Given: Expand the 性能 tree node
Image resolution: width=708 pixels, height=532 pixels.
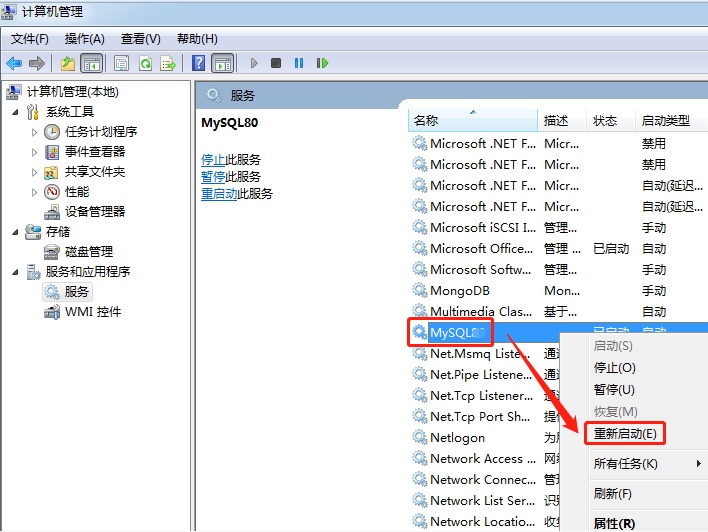Looking at the screenshot, I should (34, 192).
